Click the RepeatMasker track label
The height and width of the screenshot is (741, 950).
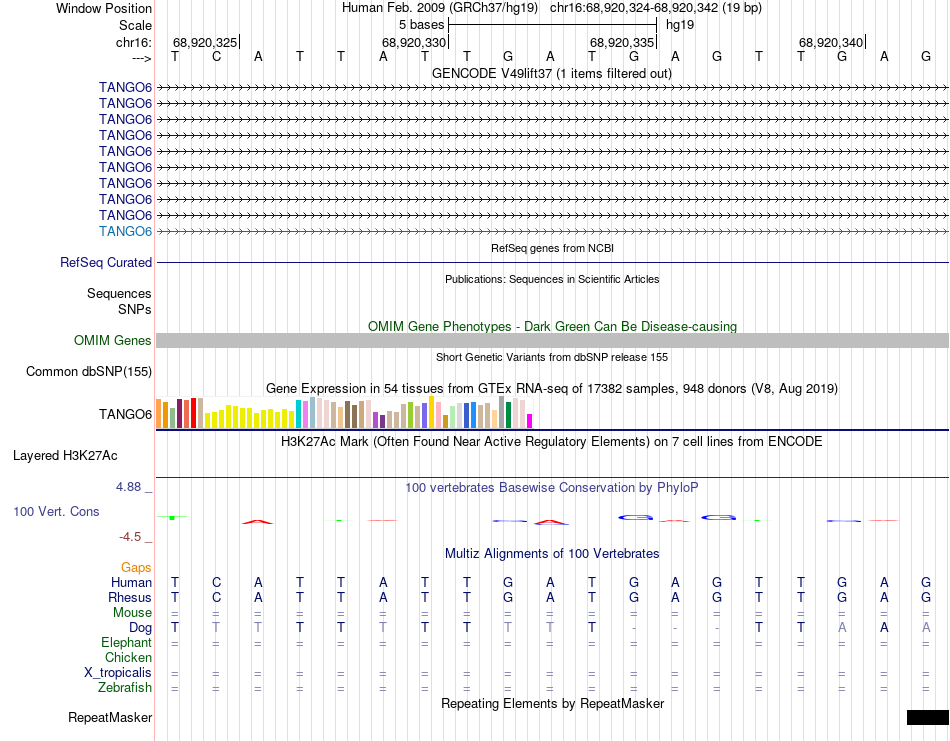coord(110,717)
